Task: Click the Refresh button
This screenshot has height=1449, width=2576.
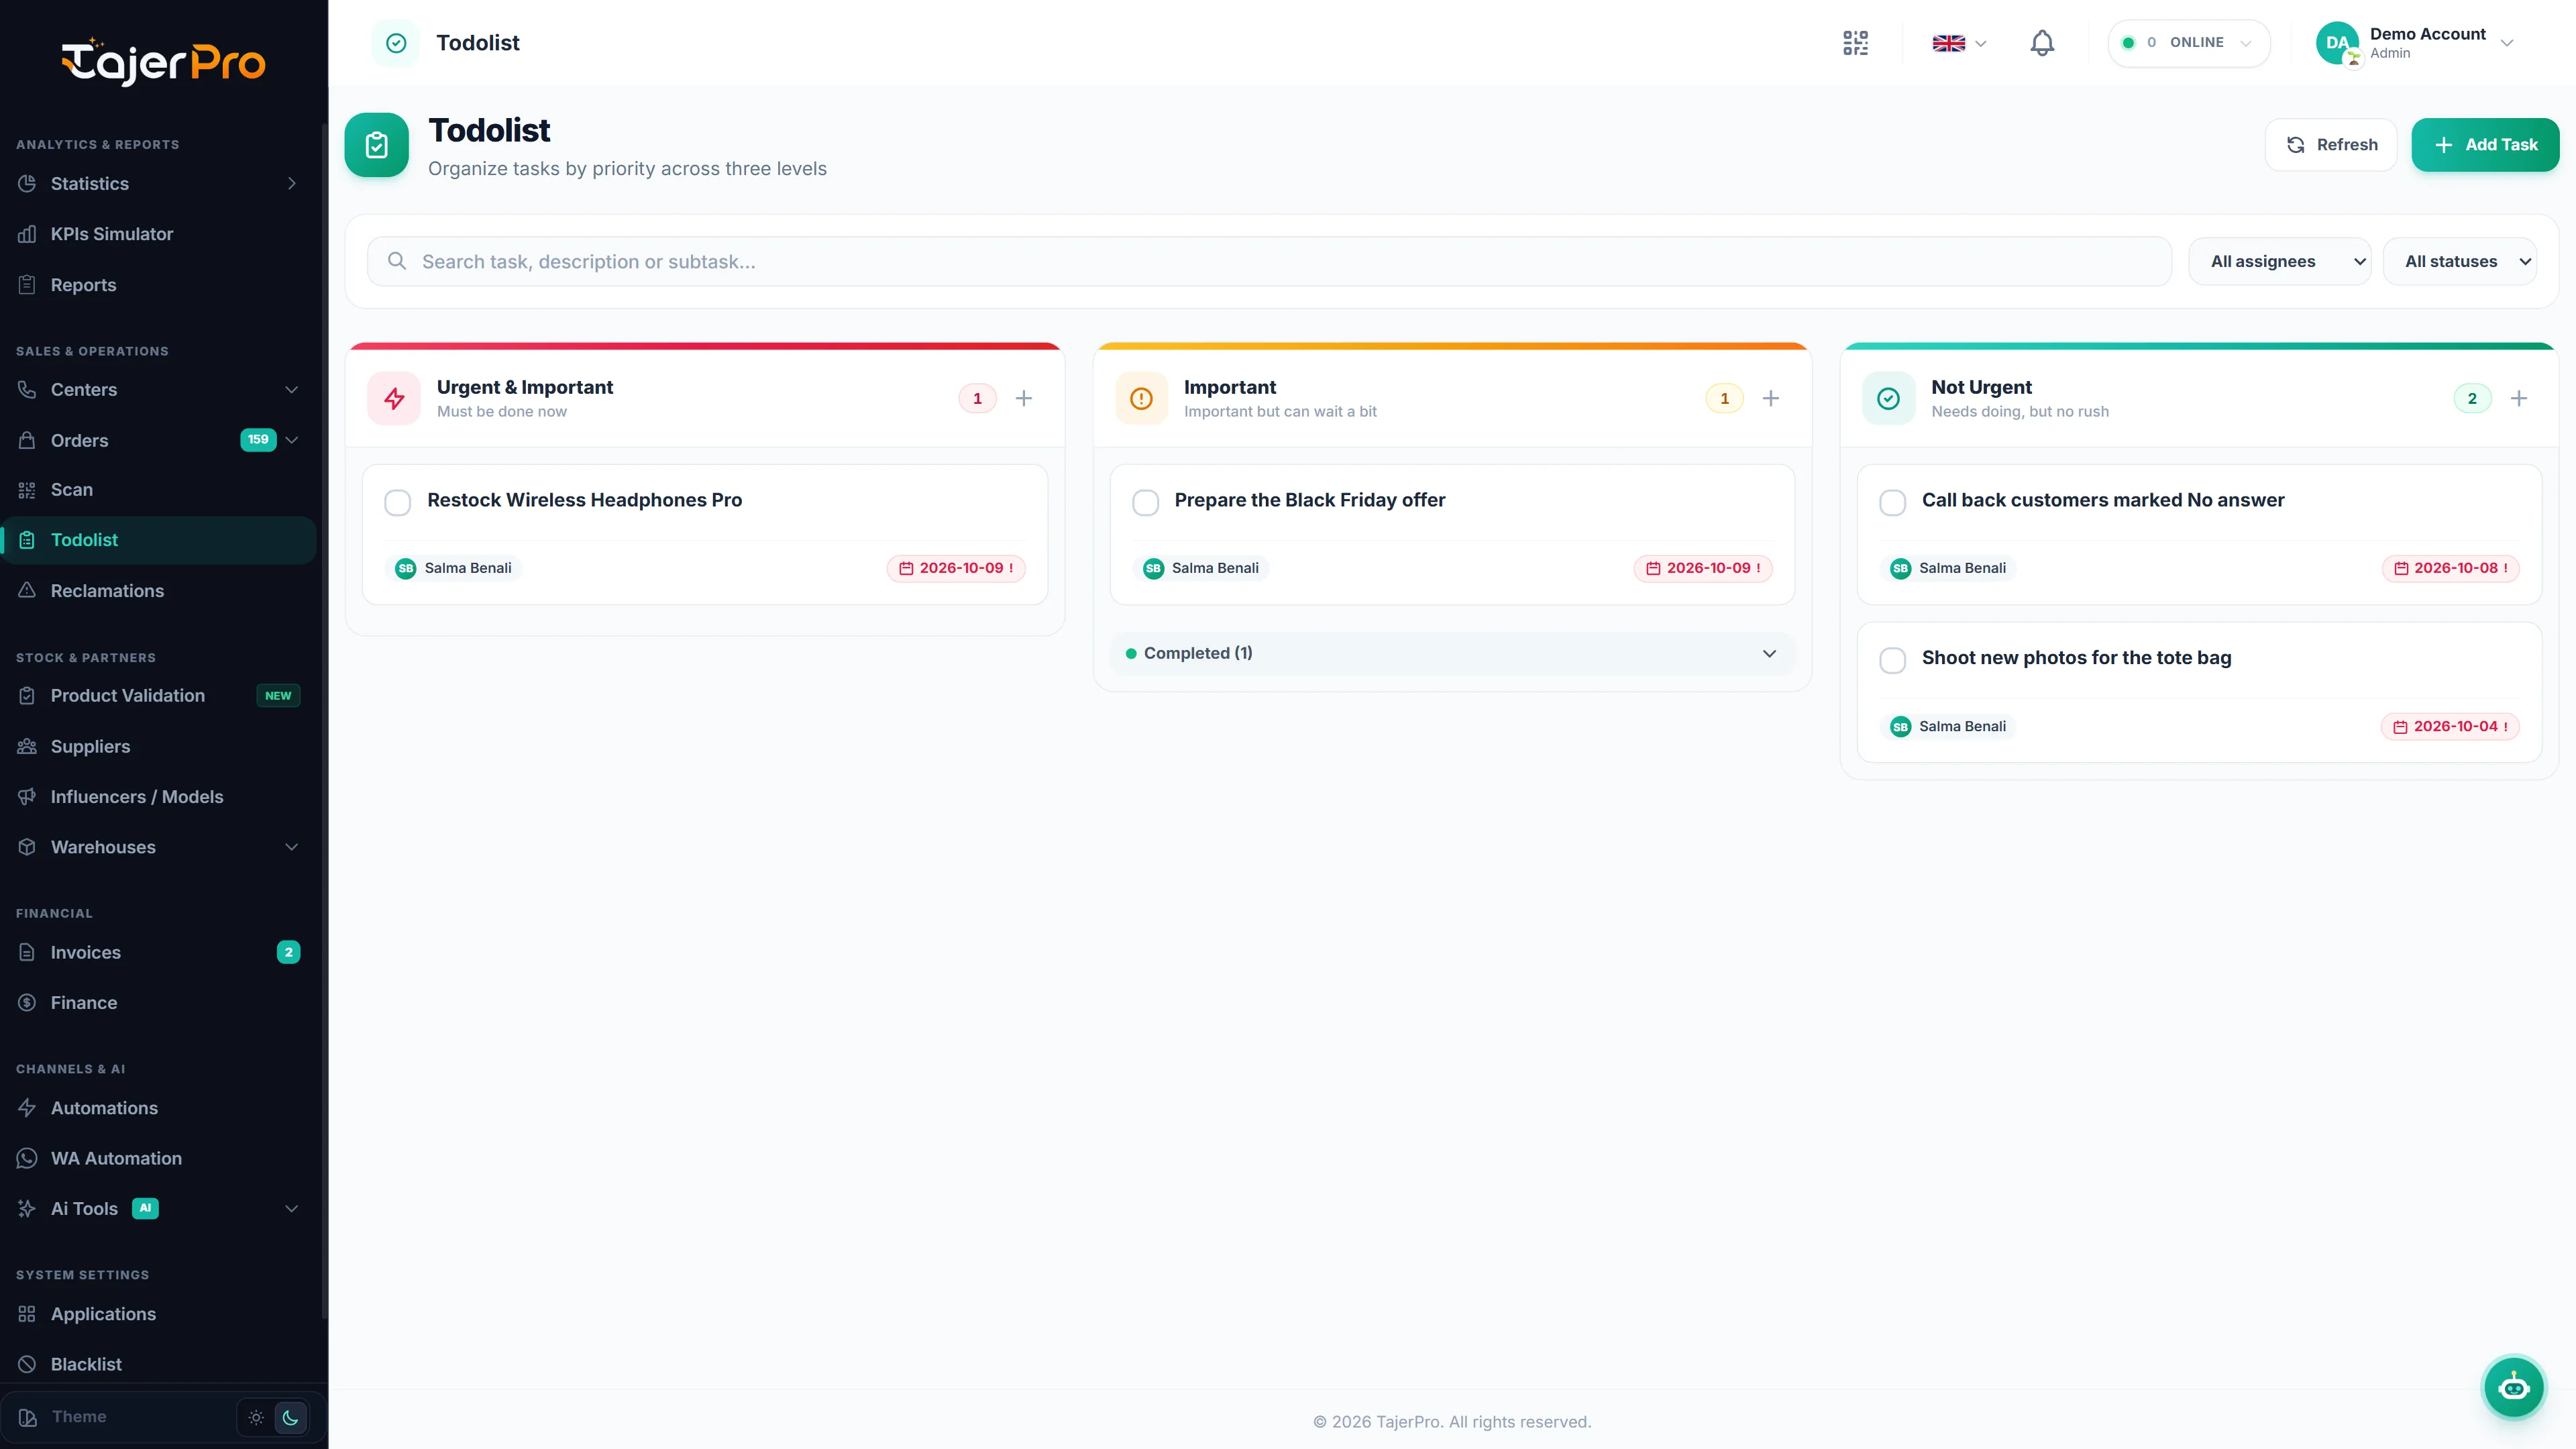Action: pyautogui.click(x=2331, y=145)
